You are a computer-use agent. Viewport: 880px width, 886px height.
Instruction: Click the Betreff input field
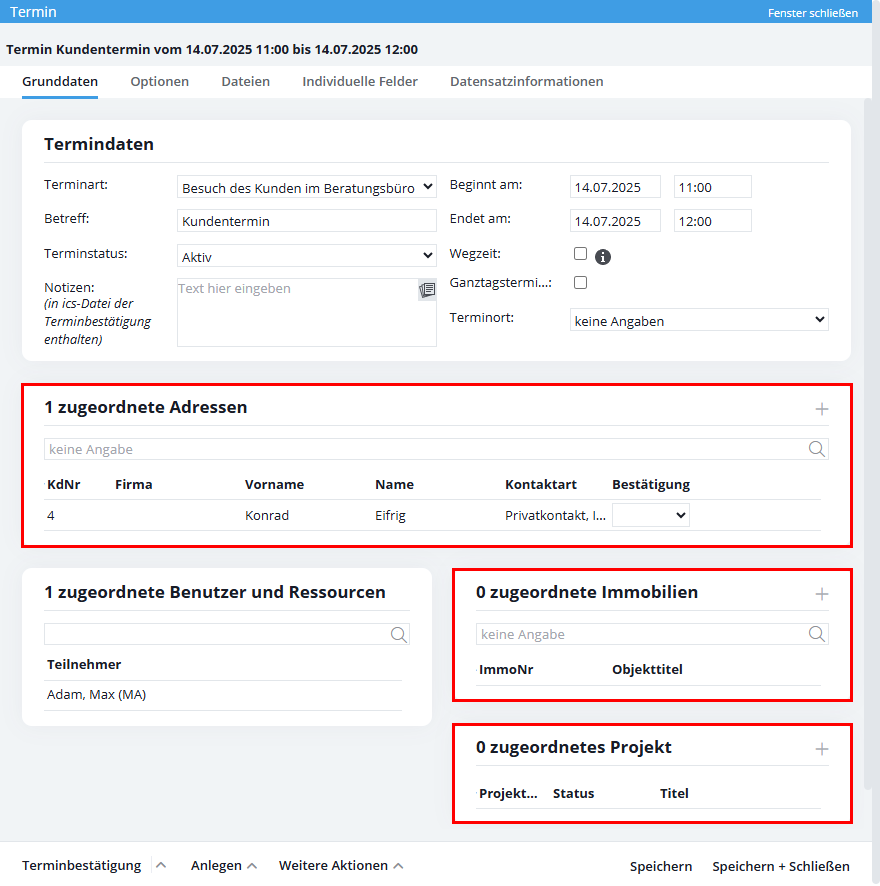pos(306,221)
